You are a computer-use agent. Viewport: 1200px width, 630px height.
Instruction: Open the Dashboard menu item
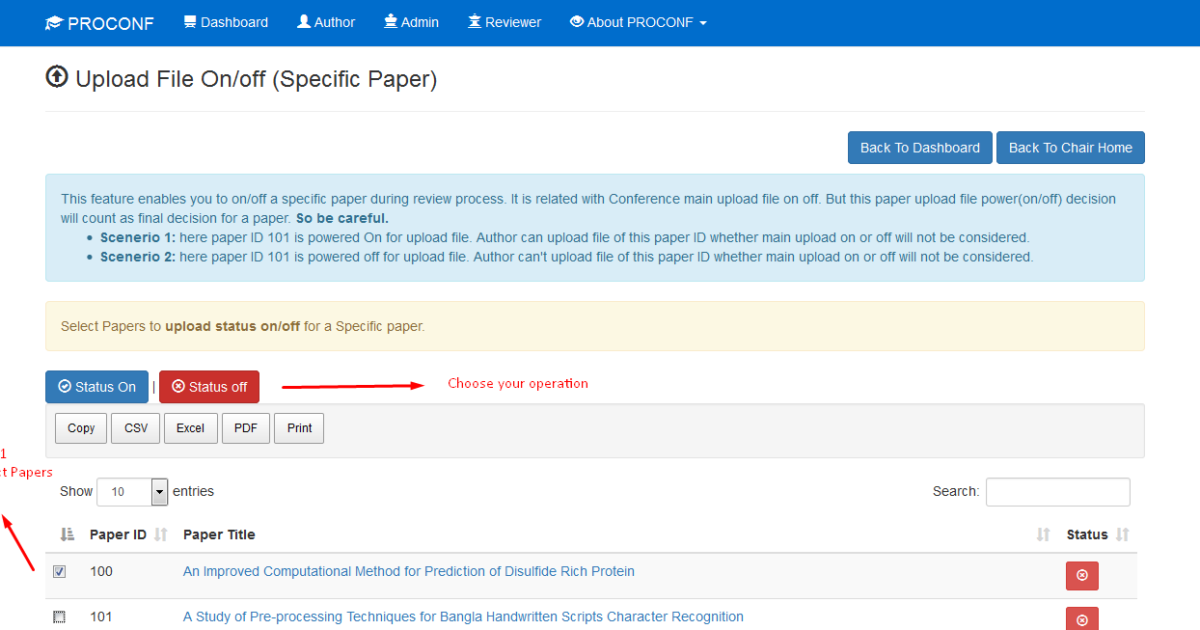[226, 22]
